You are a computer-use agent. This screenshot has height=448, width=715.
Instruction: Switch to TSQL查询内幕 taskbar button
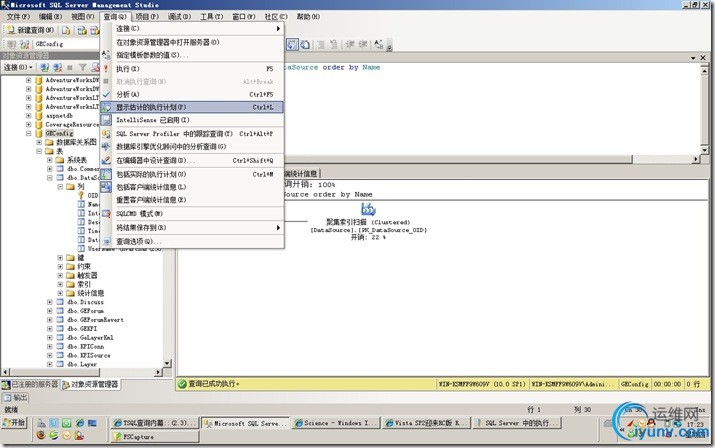coord(155,423)
